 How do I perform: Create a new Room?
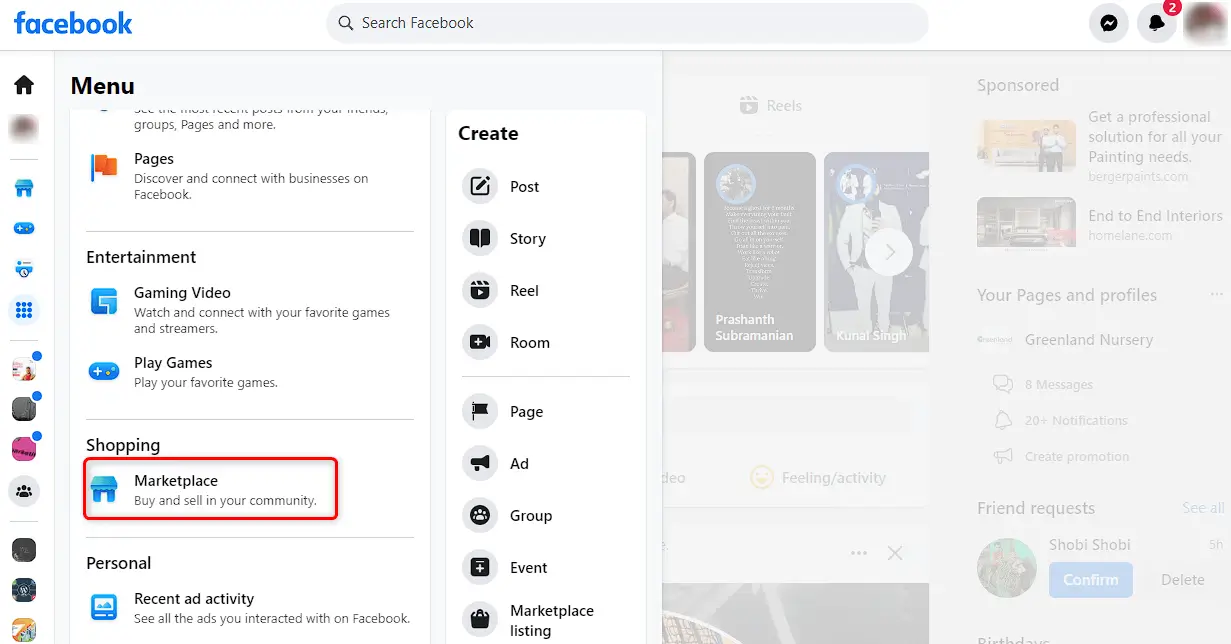(546, 342)
